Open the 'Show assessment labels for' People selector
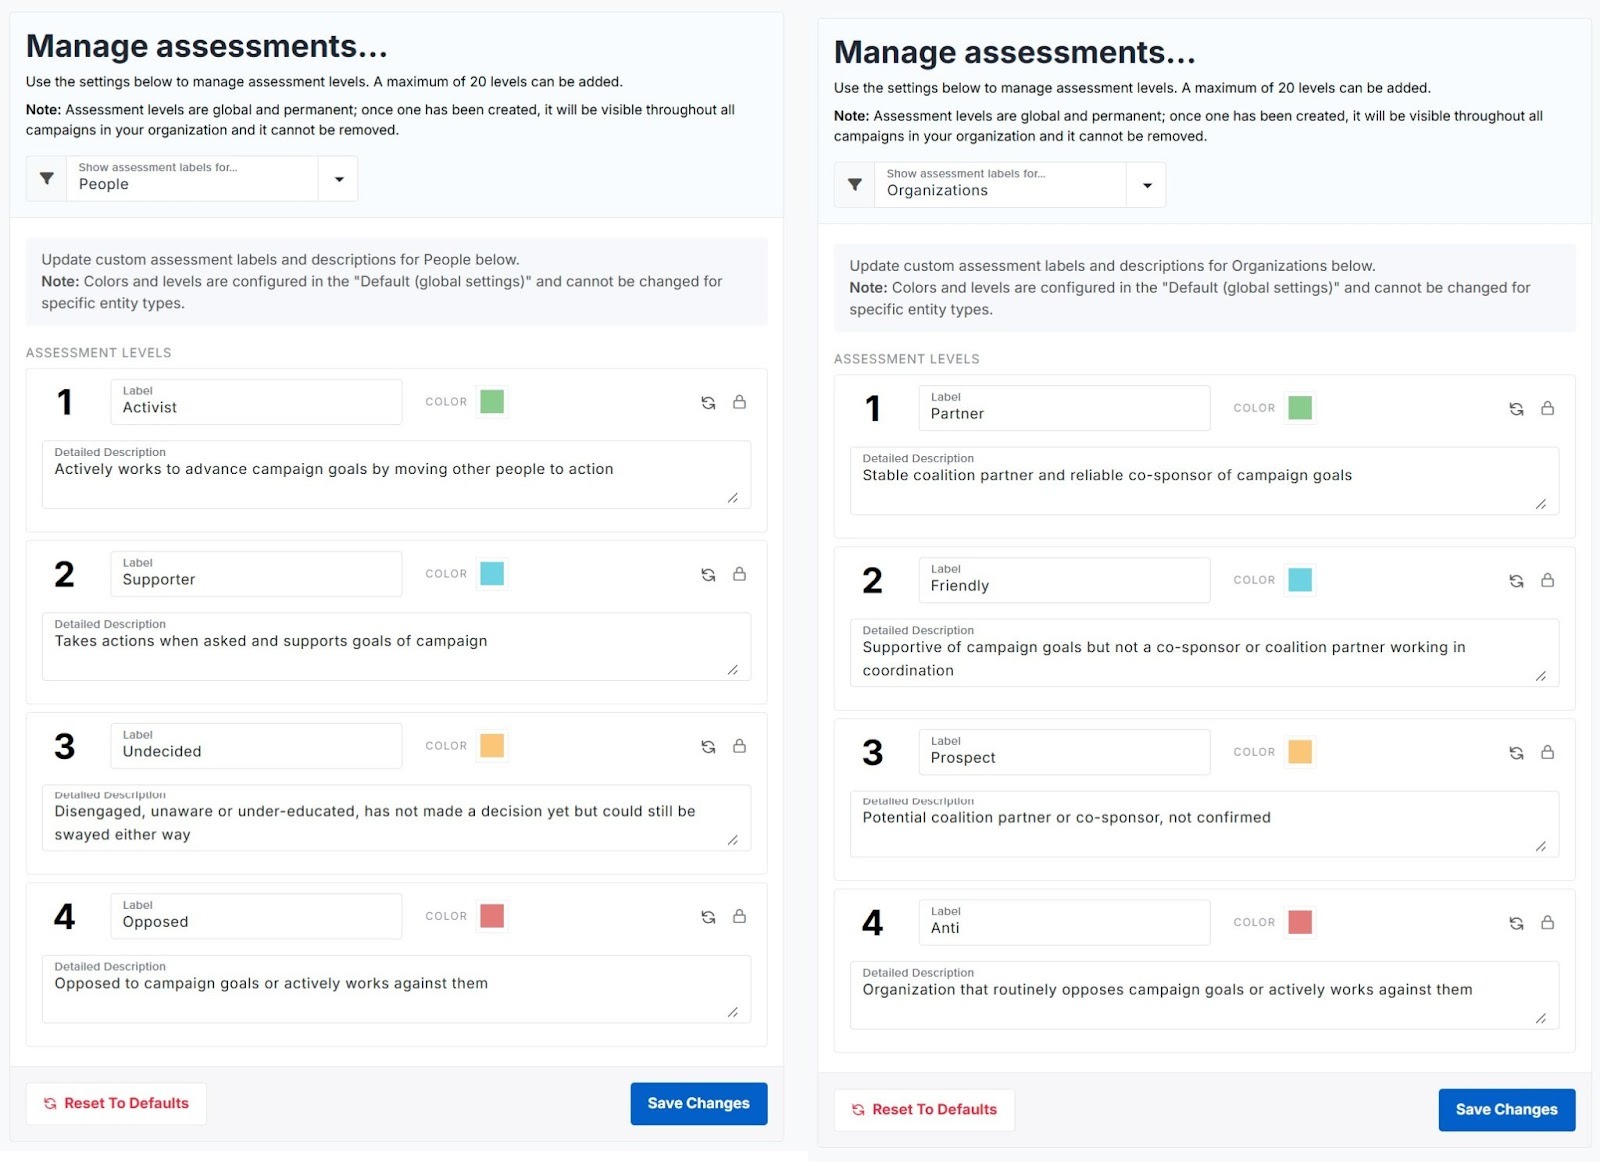The width and height of the screenshot is (1600, 1162). [192, 179]
